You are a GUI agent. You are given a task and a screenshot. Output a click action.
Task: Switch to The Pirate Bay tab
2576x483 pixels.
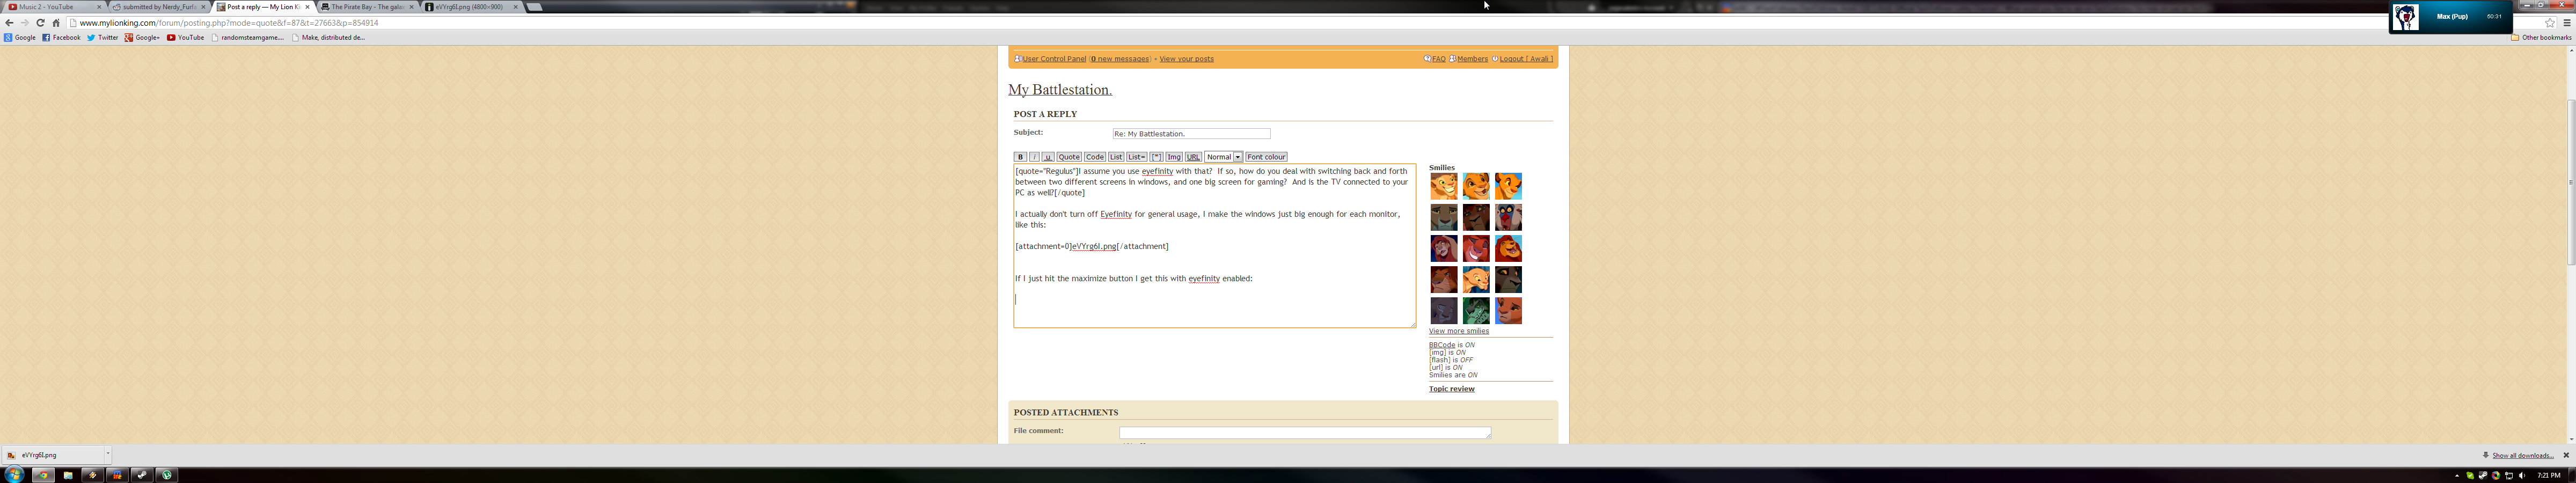pos(367,7)
